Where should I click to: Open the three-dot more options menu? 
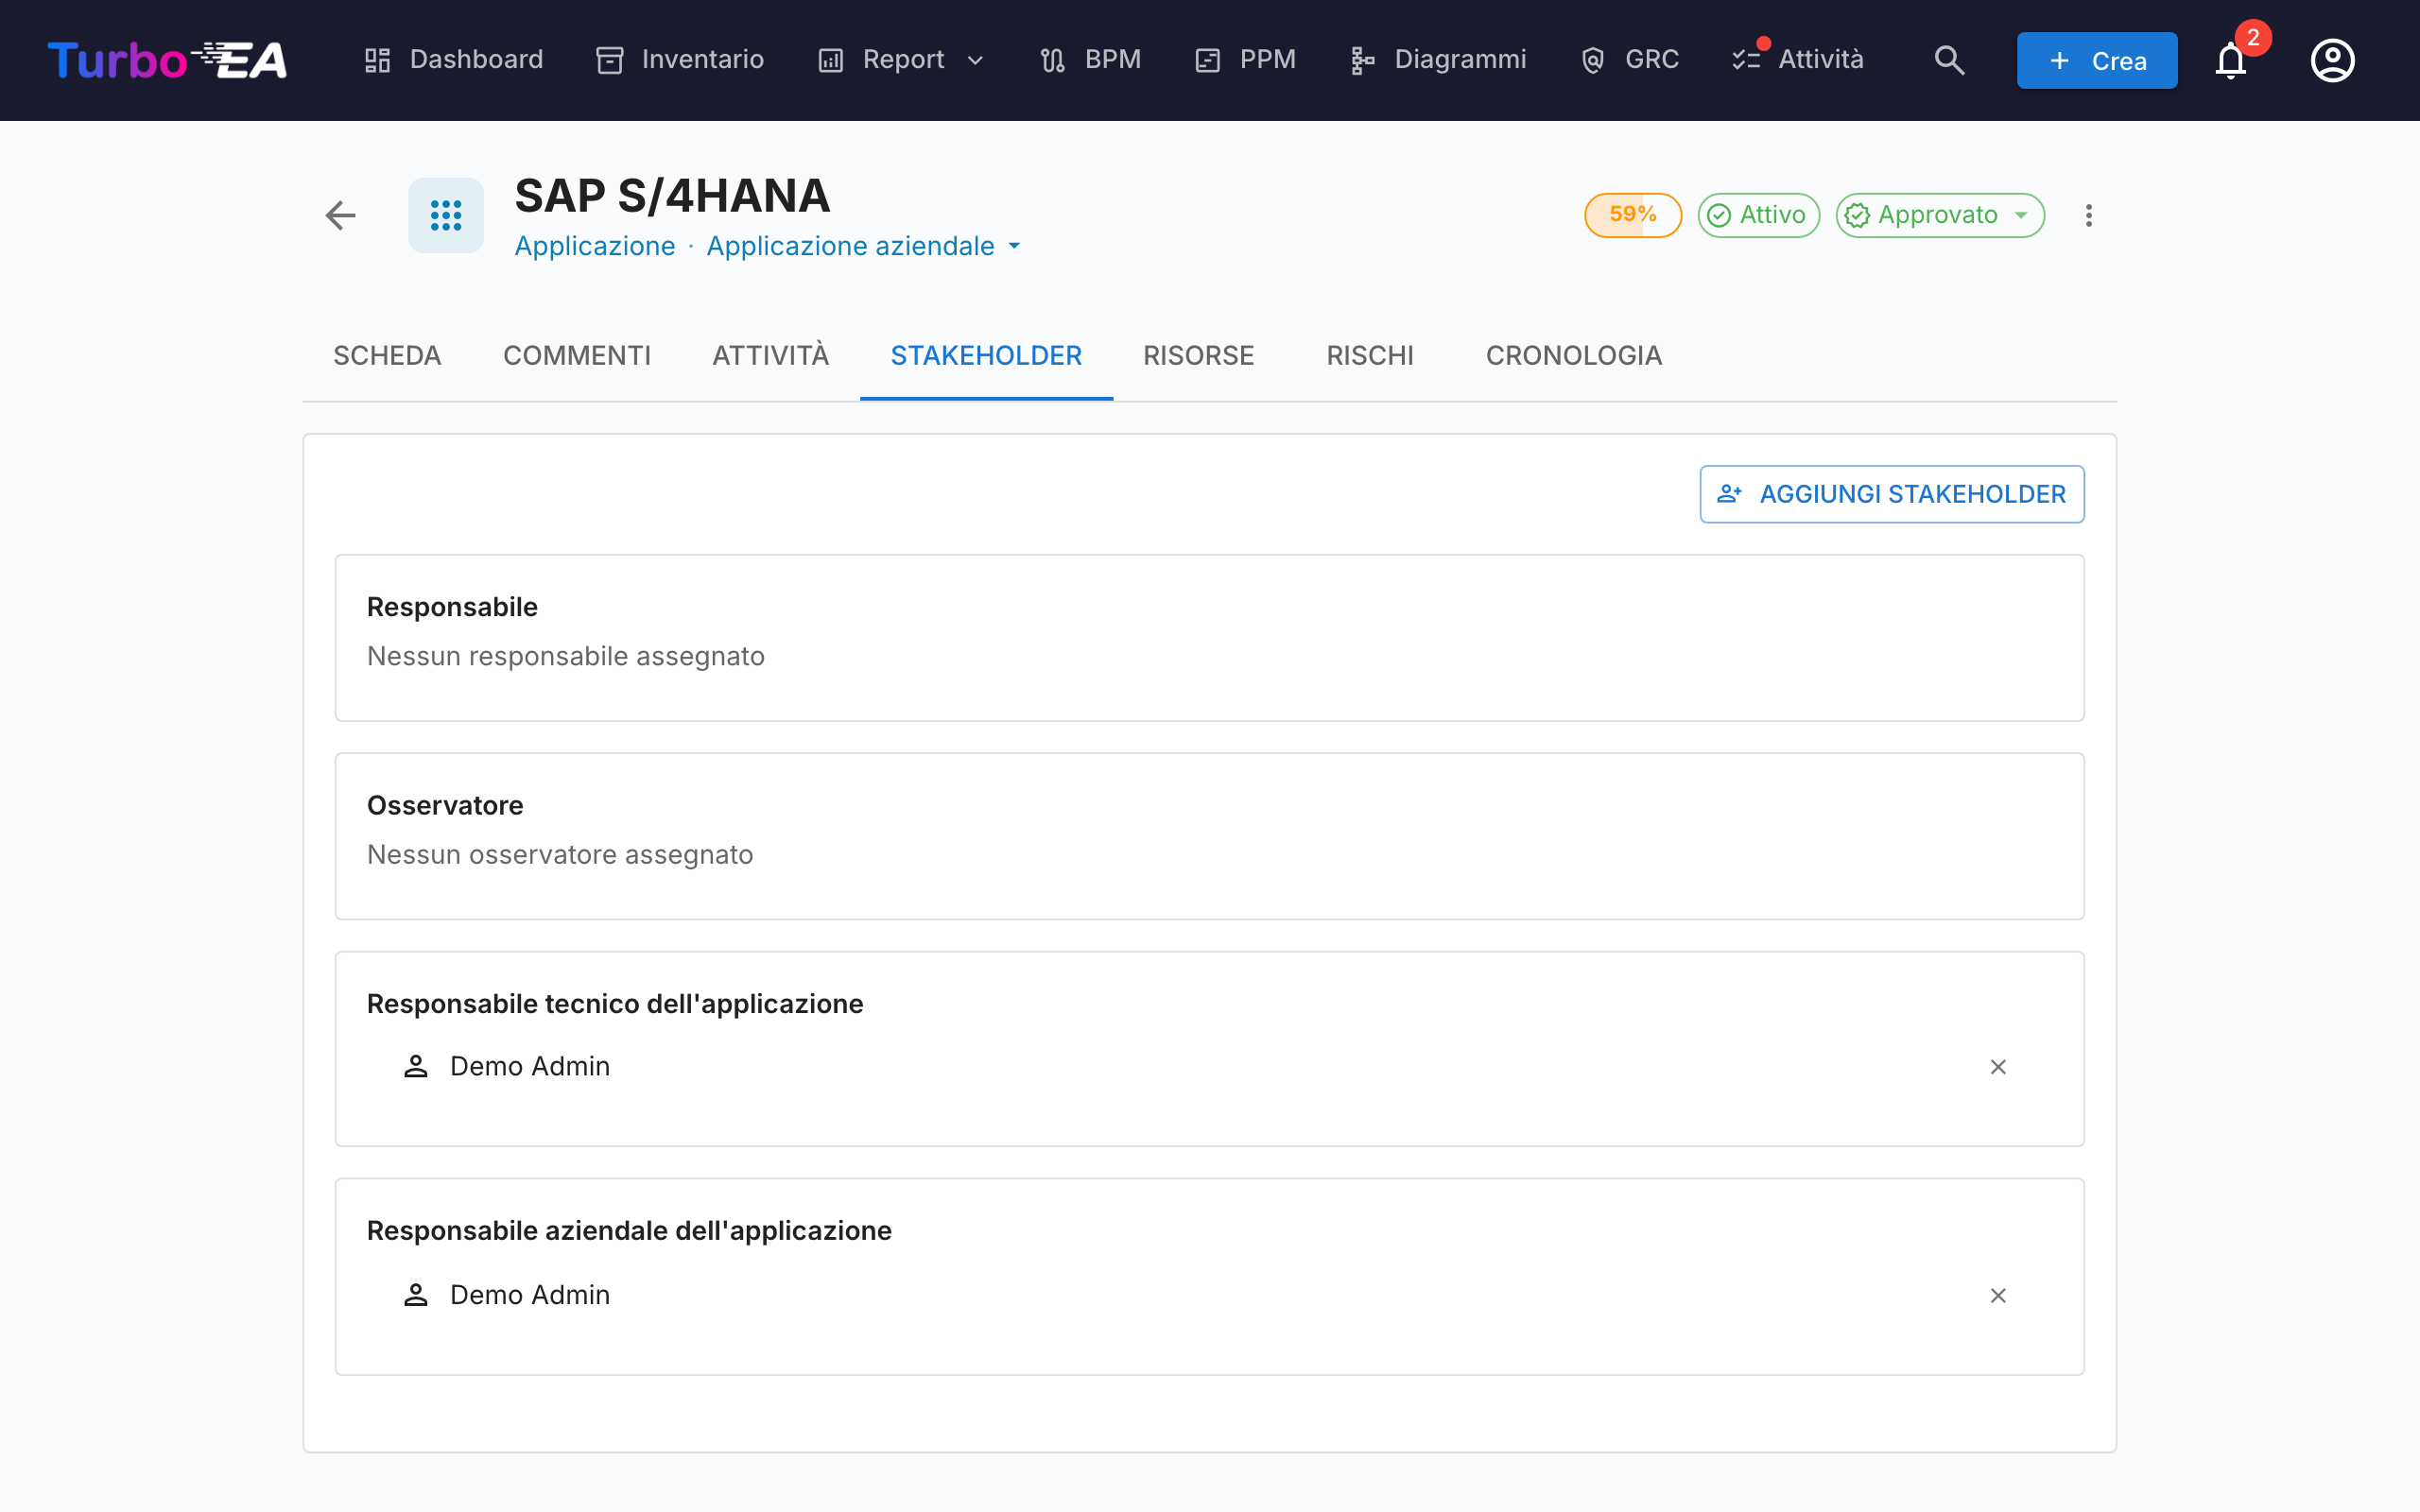coord(2089,215)
